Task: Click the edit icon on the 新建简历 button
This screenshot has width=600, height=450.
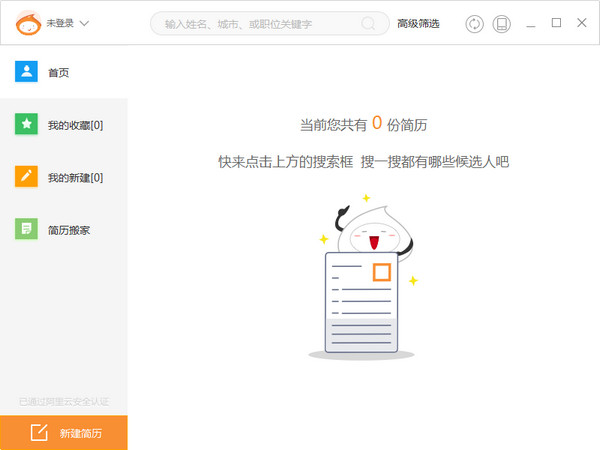Action: (x=39, y=433)
